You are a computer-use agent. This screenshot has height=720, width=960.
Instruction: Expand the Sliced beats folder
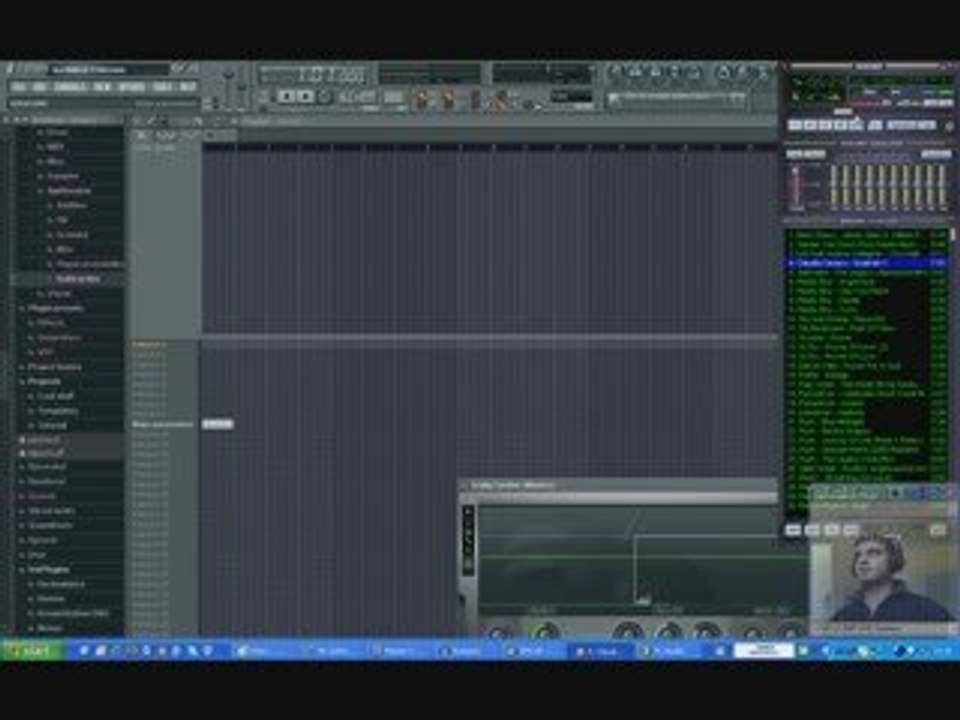click(51, 511)
